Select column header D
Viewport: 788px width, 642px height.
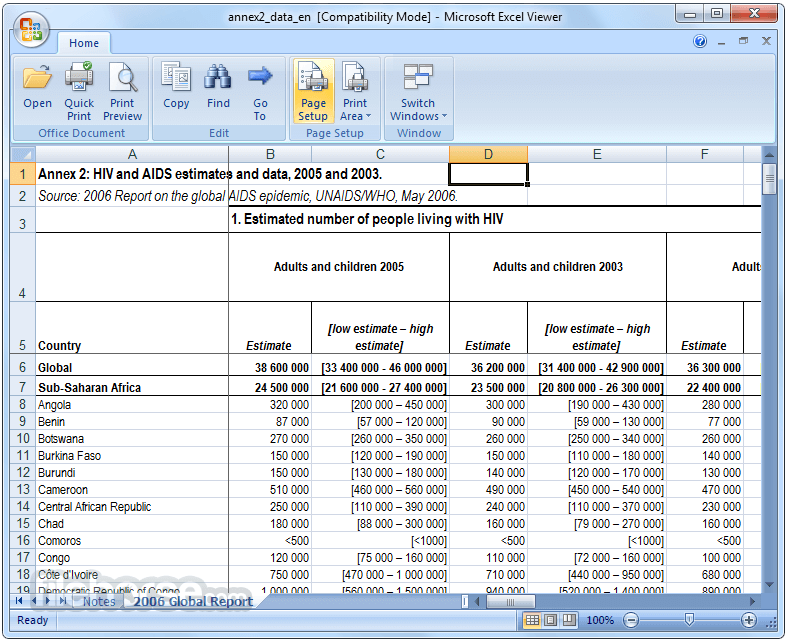(x=488, y=154)
